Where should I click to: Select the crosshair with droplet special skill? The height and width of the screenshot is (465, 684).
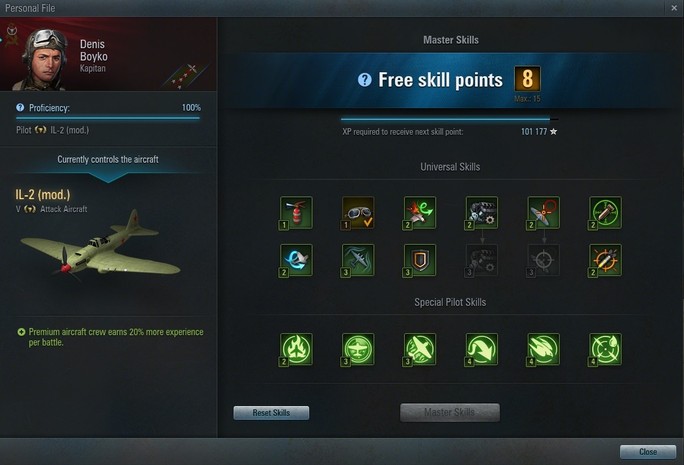(x=605, y=349)
